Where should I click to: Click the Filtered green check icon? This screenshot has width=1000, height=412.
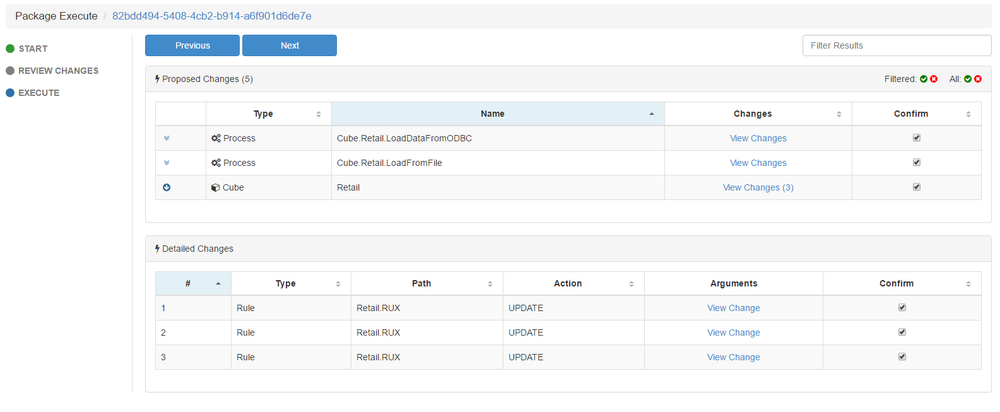tap(924, 78)
